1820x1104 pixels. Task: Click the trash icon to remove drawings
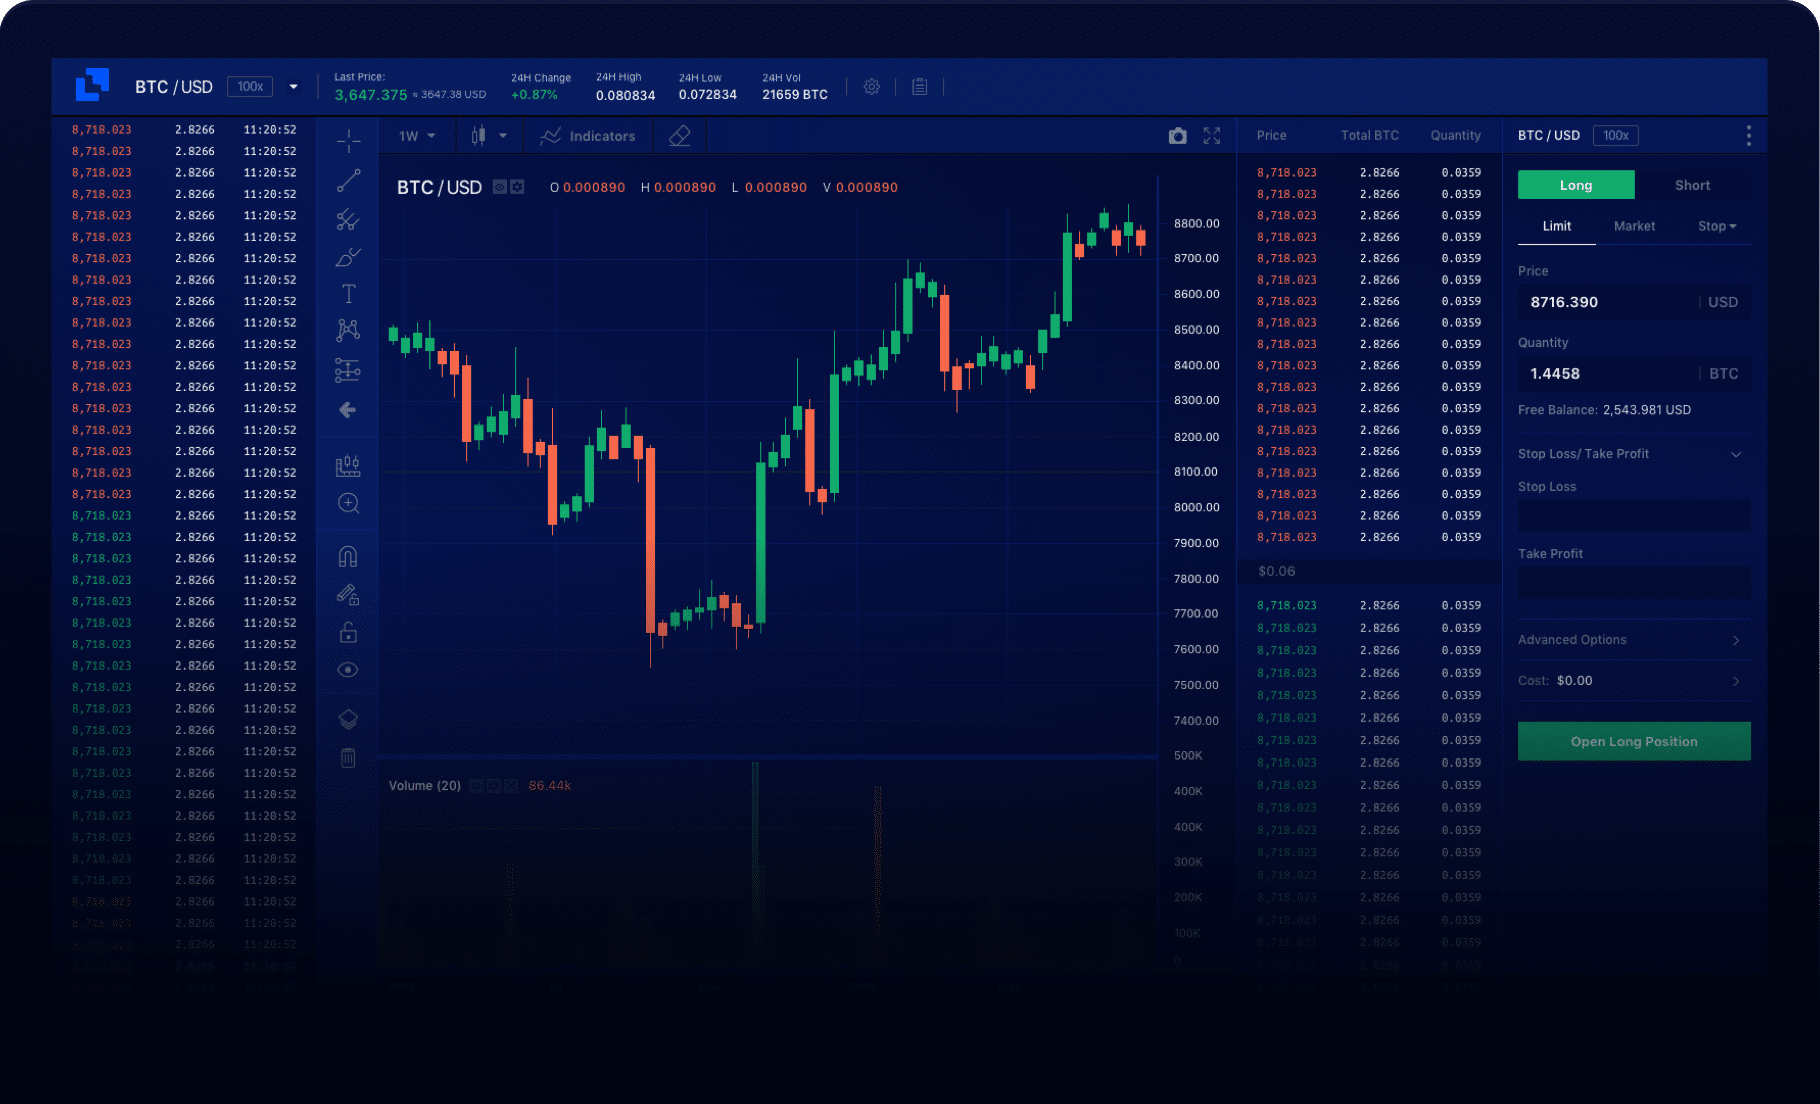click(348, 758)
